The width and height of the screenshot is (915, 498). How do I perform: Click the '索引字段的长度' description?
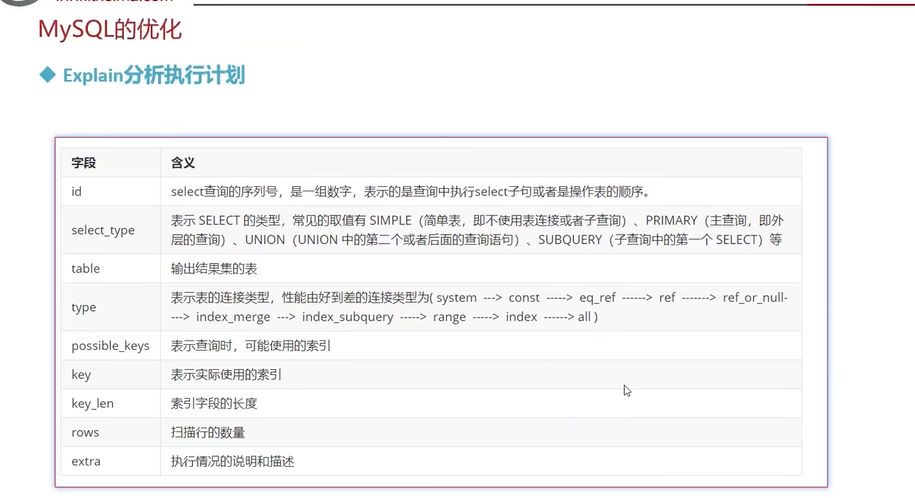(214, 403)
